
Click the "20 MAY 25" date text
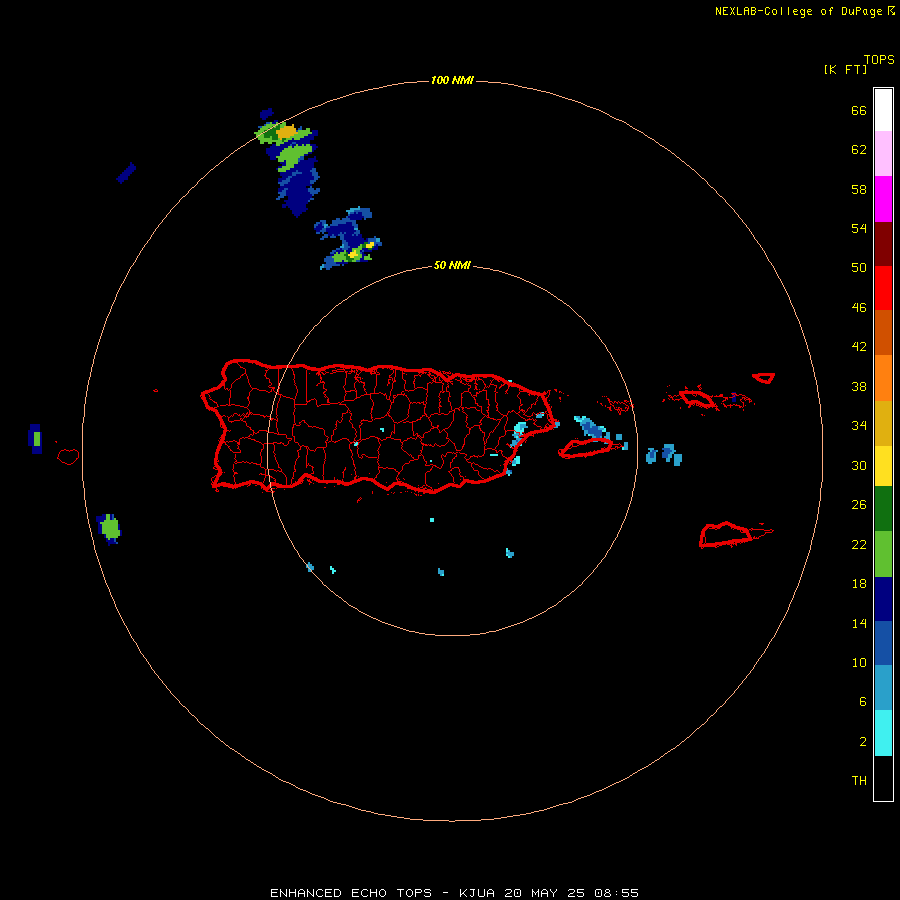pos(545,893)
